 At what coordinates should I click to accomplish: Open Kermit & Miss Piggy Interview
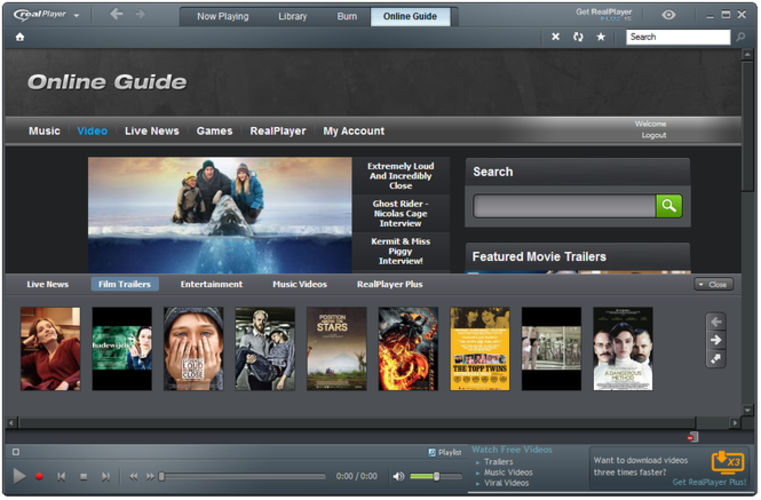tap(401, 251)
